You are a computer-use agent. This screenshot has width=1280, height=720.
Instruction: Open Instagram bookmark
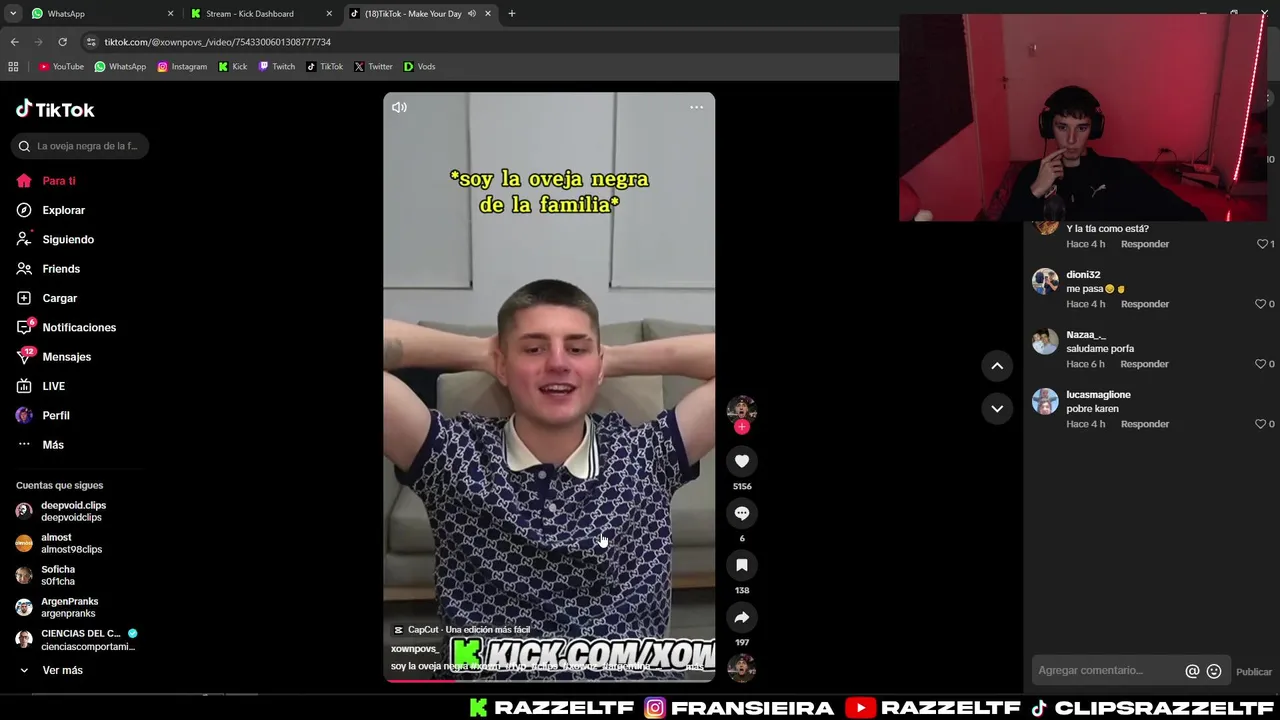pyautogui.click(x=182, y=67)
